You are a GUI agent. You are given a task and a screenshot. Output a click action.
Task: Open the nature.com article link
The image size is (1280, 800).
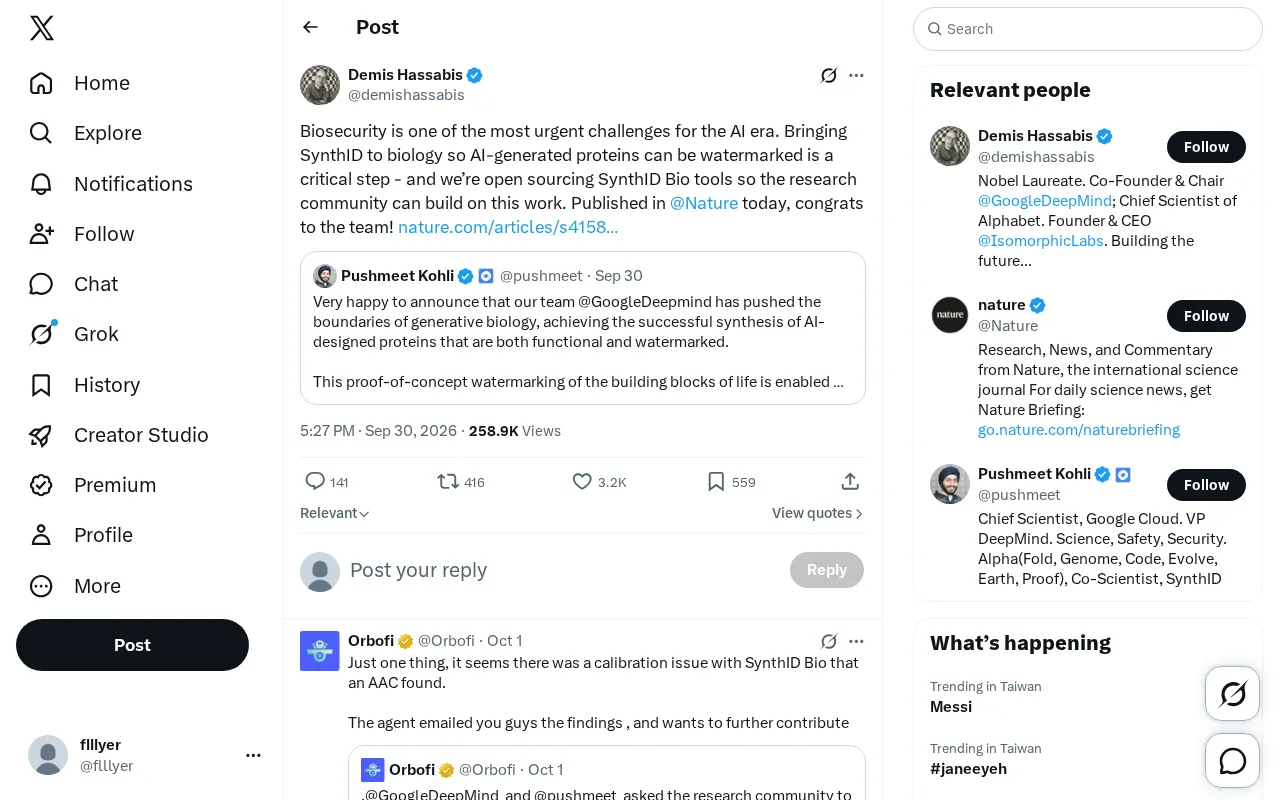pos(508,227)
